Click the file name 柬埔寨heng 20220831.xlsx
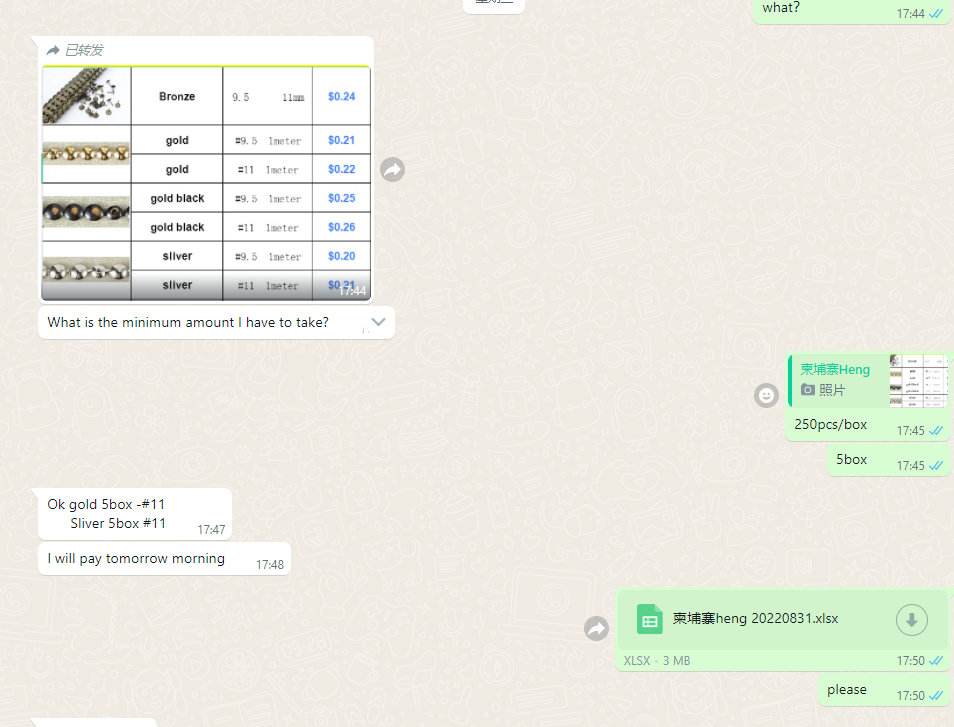The width and height of the screenshot is (954, 727). [x=755, y=619]
